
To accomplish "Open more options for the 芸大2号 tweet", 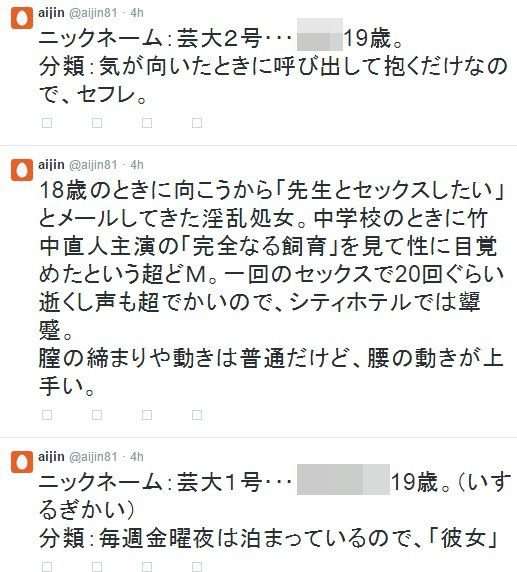I will [x=197, y=123].
